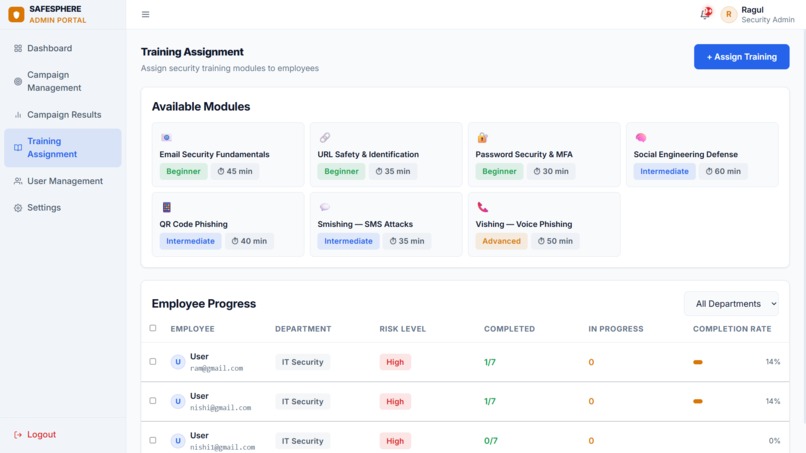The height and width of the screenshot is (453, 806).
Task: Open the notifications bell icon
Action: point(705,14)
